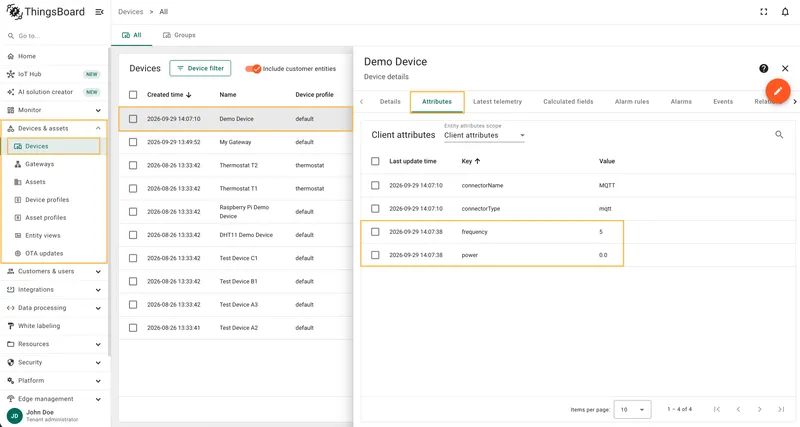Open AI solution creator
The image size is (800, 427).
click(54, 92)
